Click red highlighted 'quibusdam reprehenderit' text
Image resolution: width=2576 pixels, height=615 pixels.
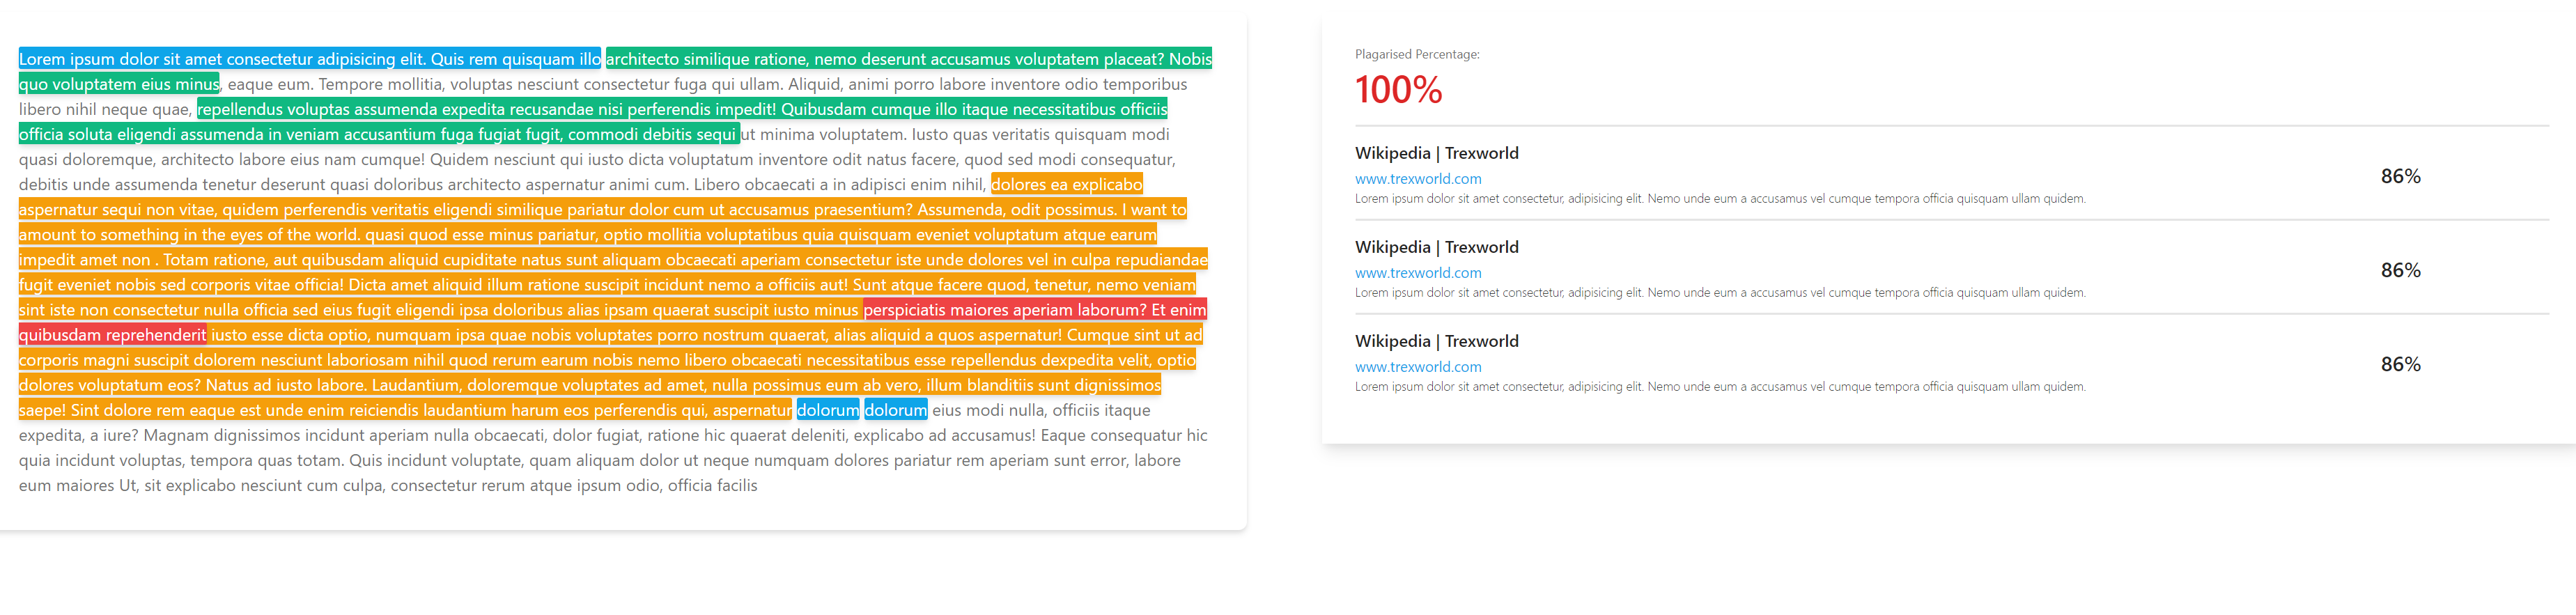coord(113,335)
